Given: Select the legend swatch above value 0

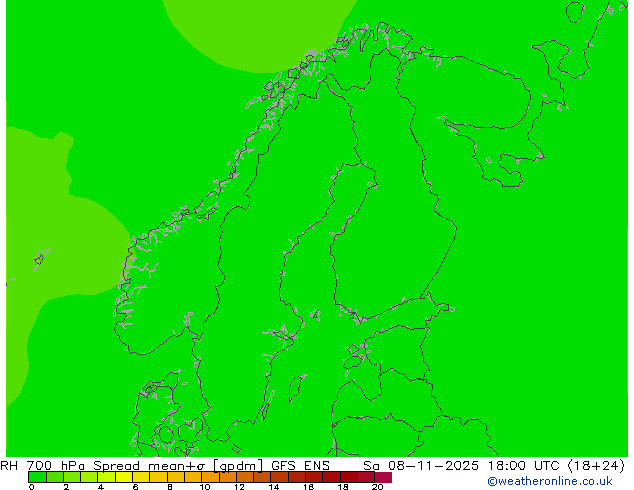Looking at the screenshot, I should (38, 477).
